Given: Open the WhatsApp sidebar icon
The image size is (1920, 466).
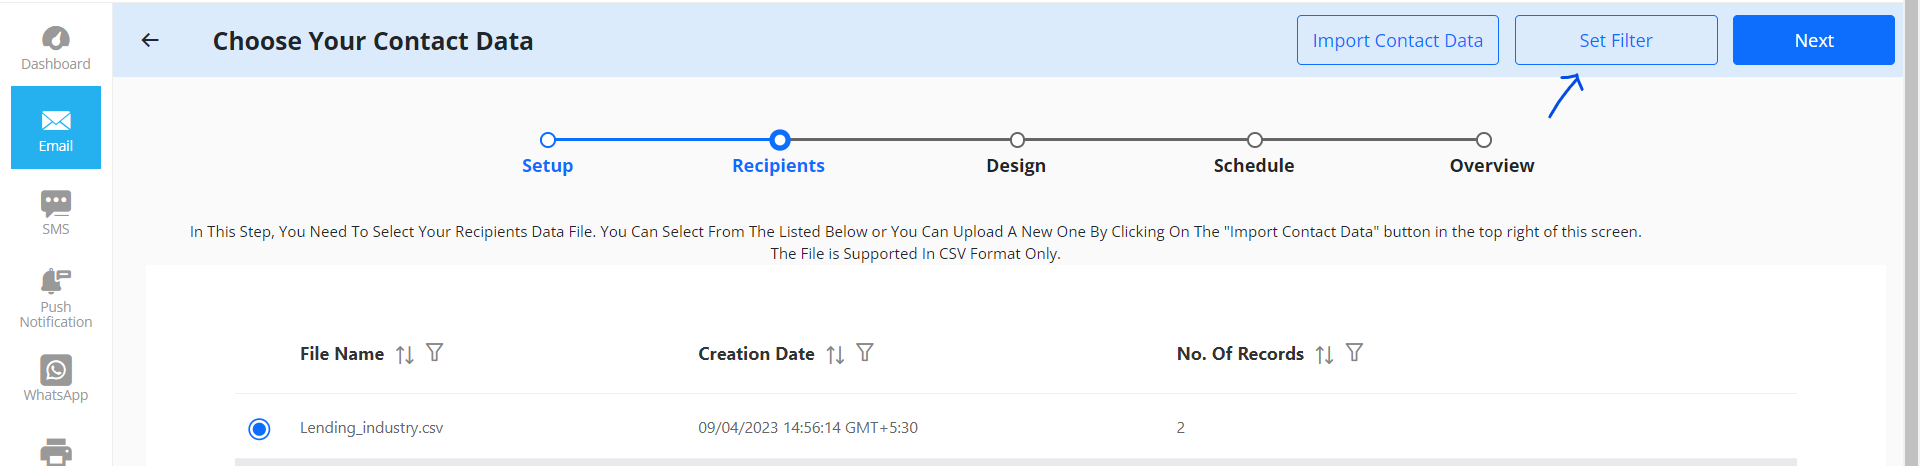Looking at the screenshot, I should tap(56, 370).
